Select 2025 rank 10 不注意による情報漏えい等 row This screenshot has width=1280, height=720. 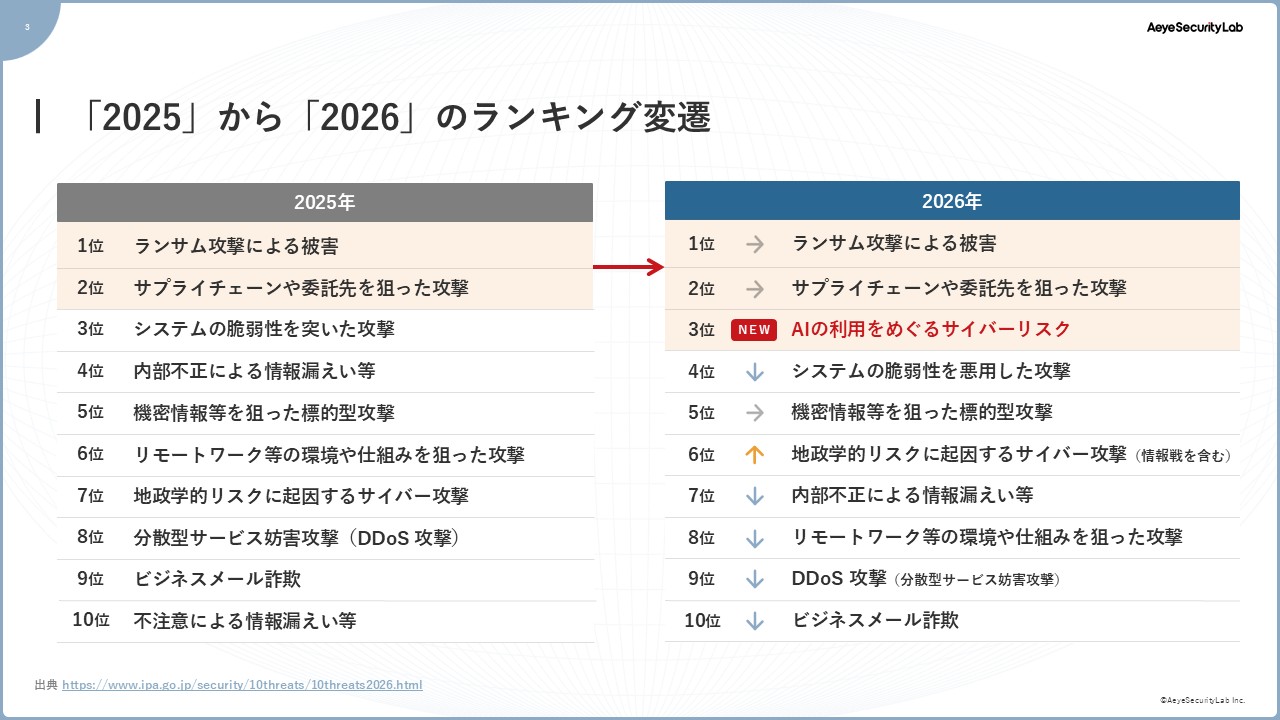pyautogui.click(x=325, y=621)
